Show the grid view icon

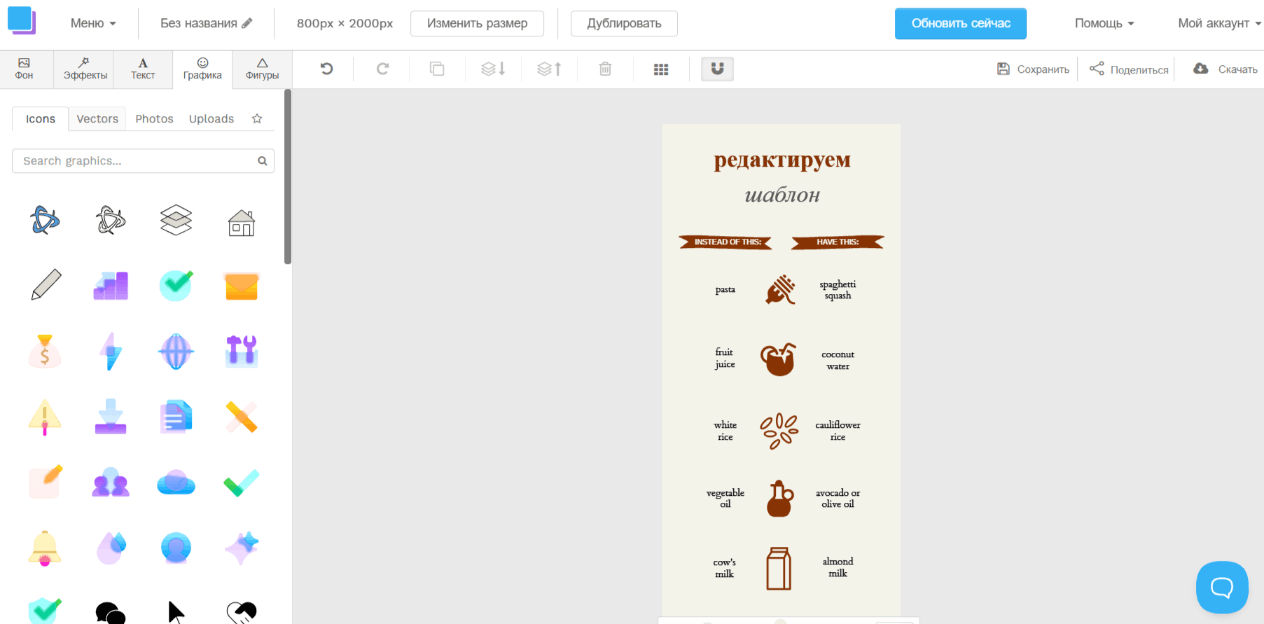661,69
